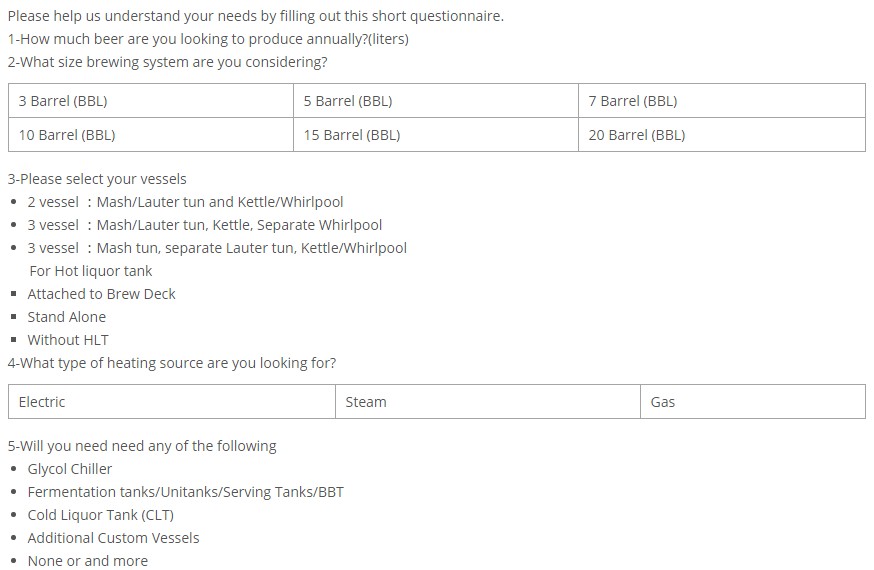874x570 pixels.
Task: Click the None or and more item
Action: point(87,561)
